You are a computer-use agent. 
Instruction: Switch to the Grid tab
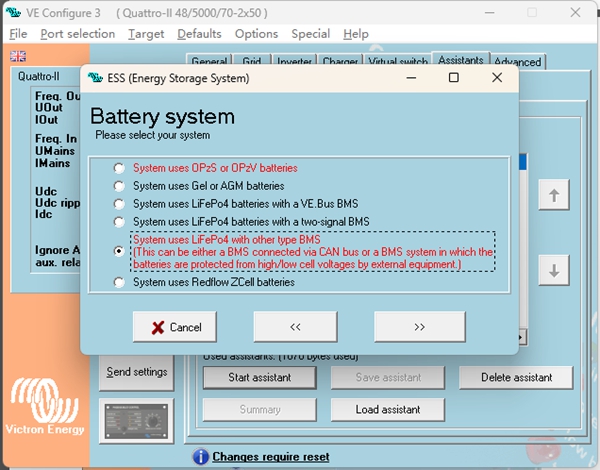click(x=252, y=61)
